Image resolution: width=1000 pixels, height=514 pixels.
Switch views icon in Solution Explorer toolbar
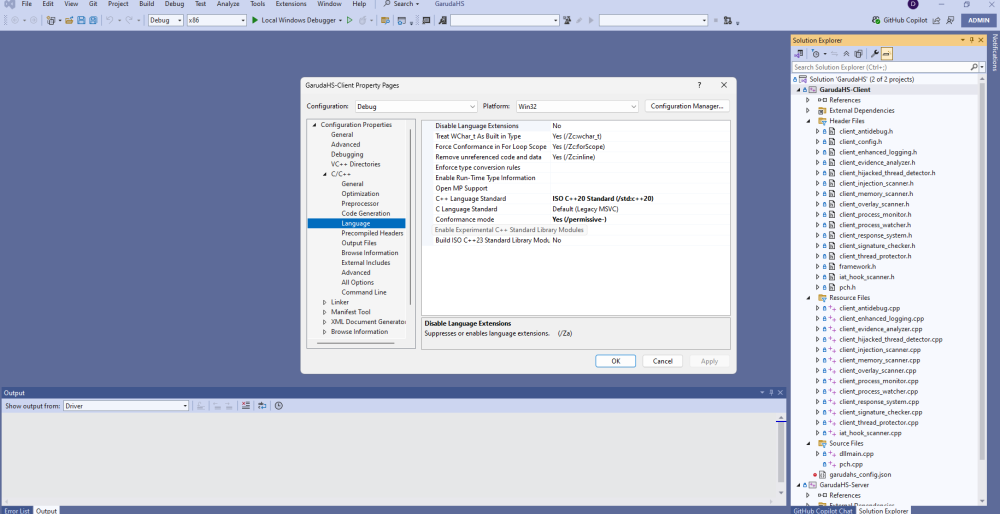pos(798,54)
